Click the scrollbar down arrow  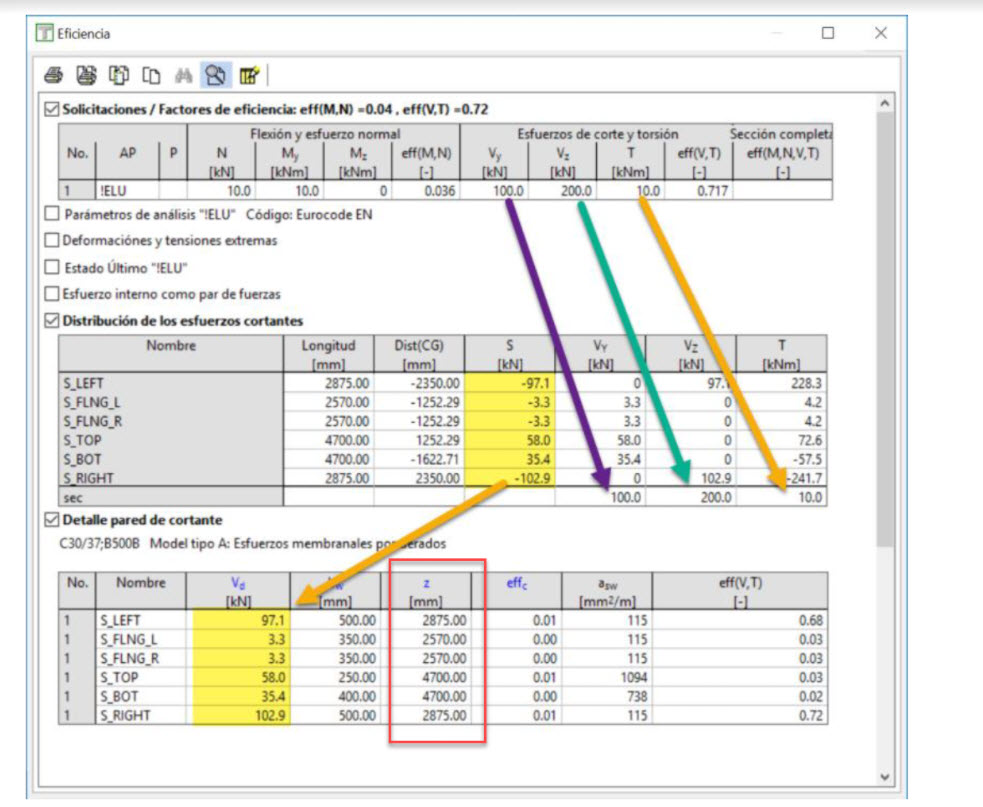[884, 776]
